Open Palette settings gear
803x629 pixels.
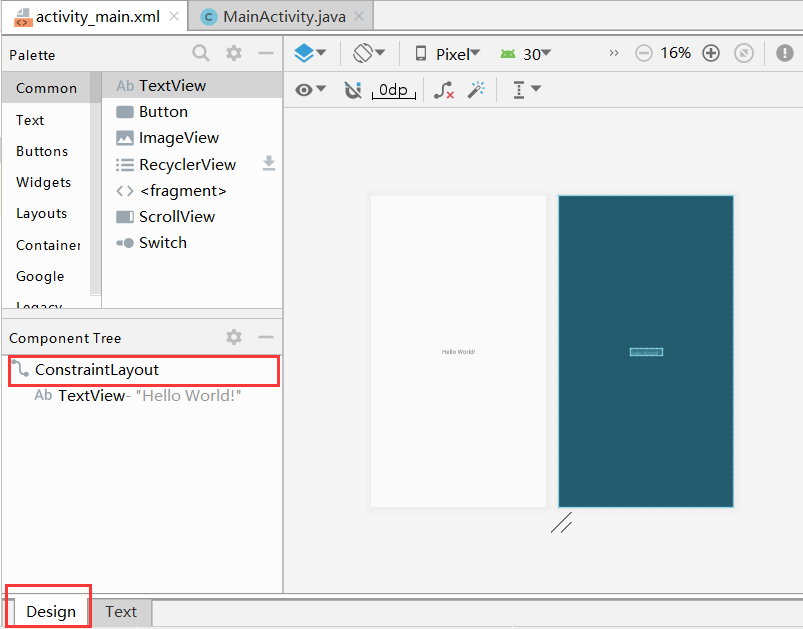pos(234,53)
